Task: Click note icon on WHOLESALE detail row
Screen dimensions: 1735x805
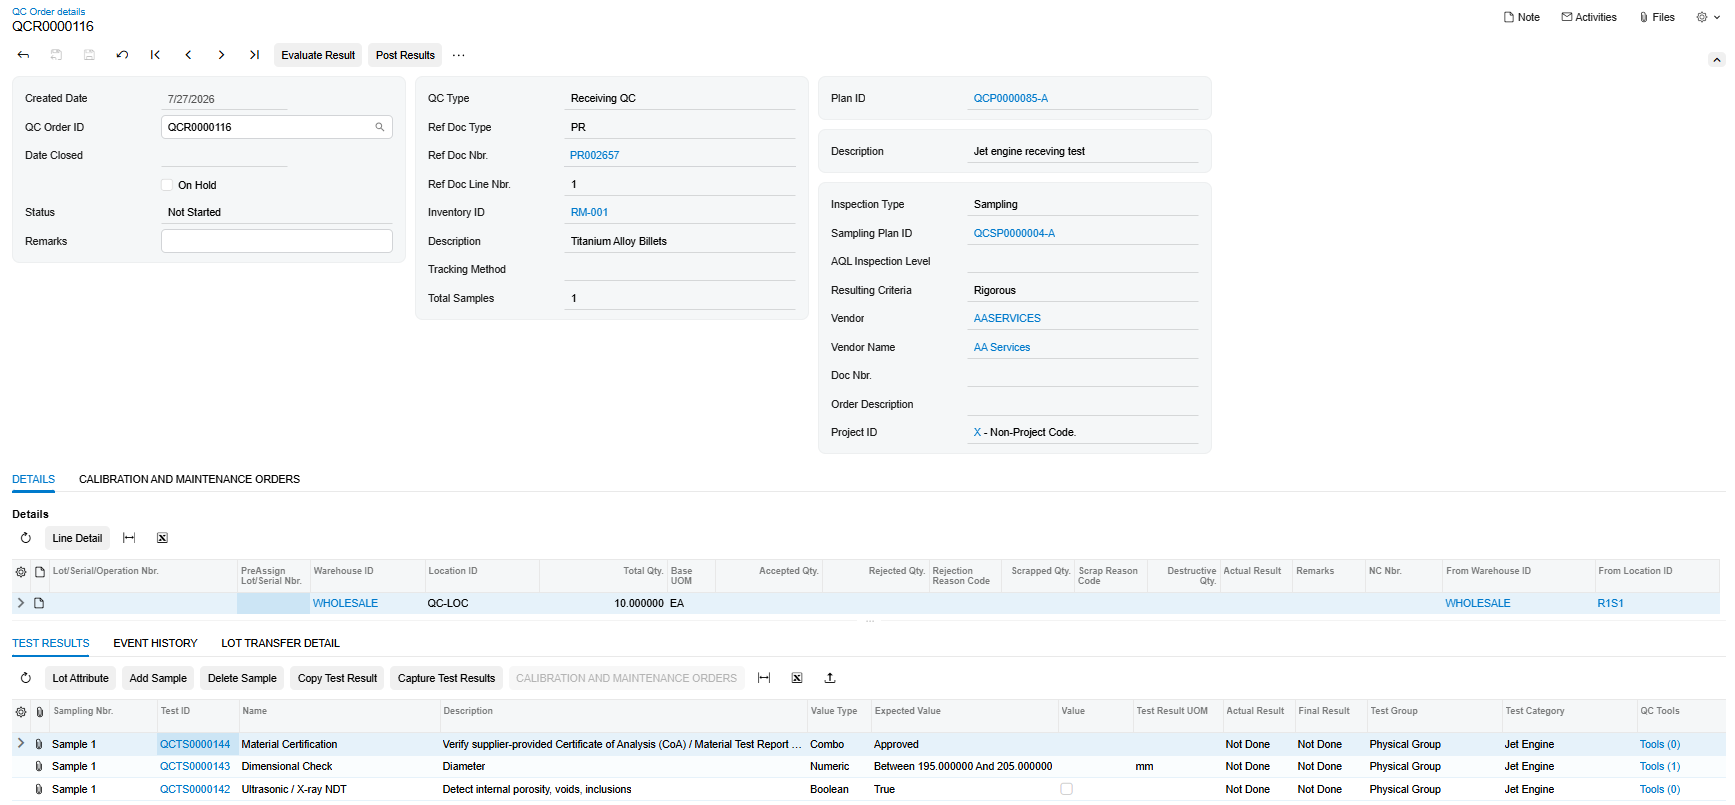Action: 39,603
